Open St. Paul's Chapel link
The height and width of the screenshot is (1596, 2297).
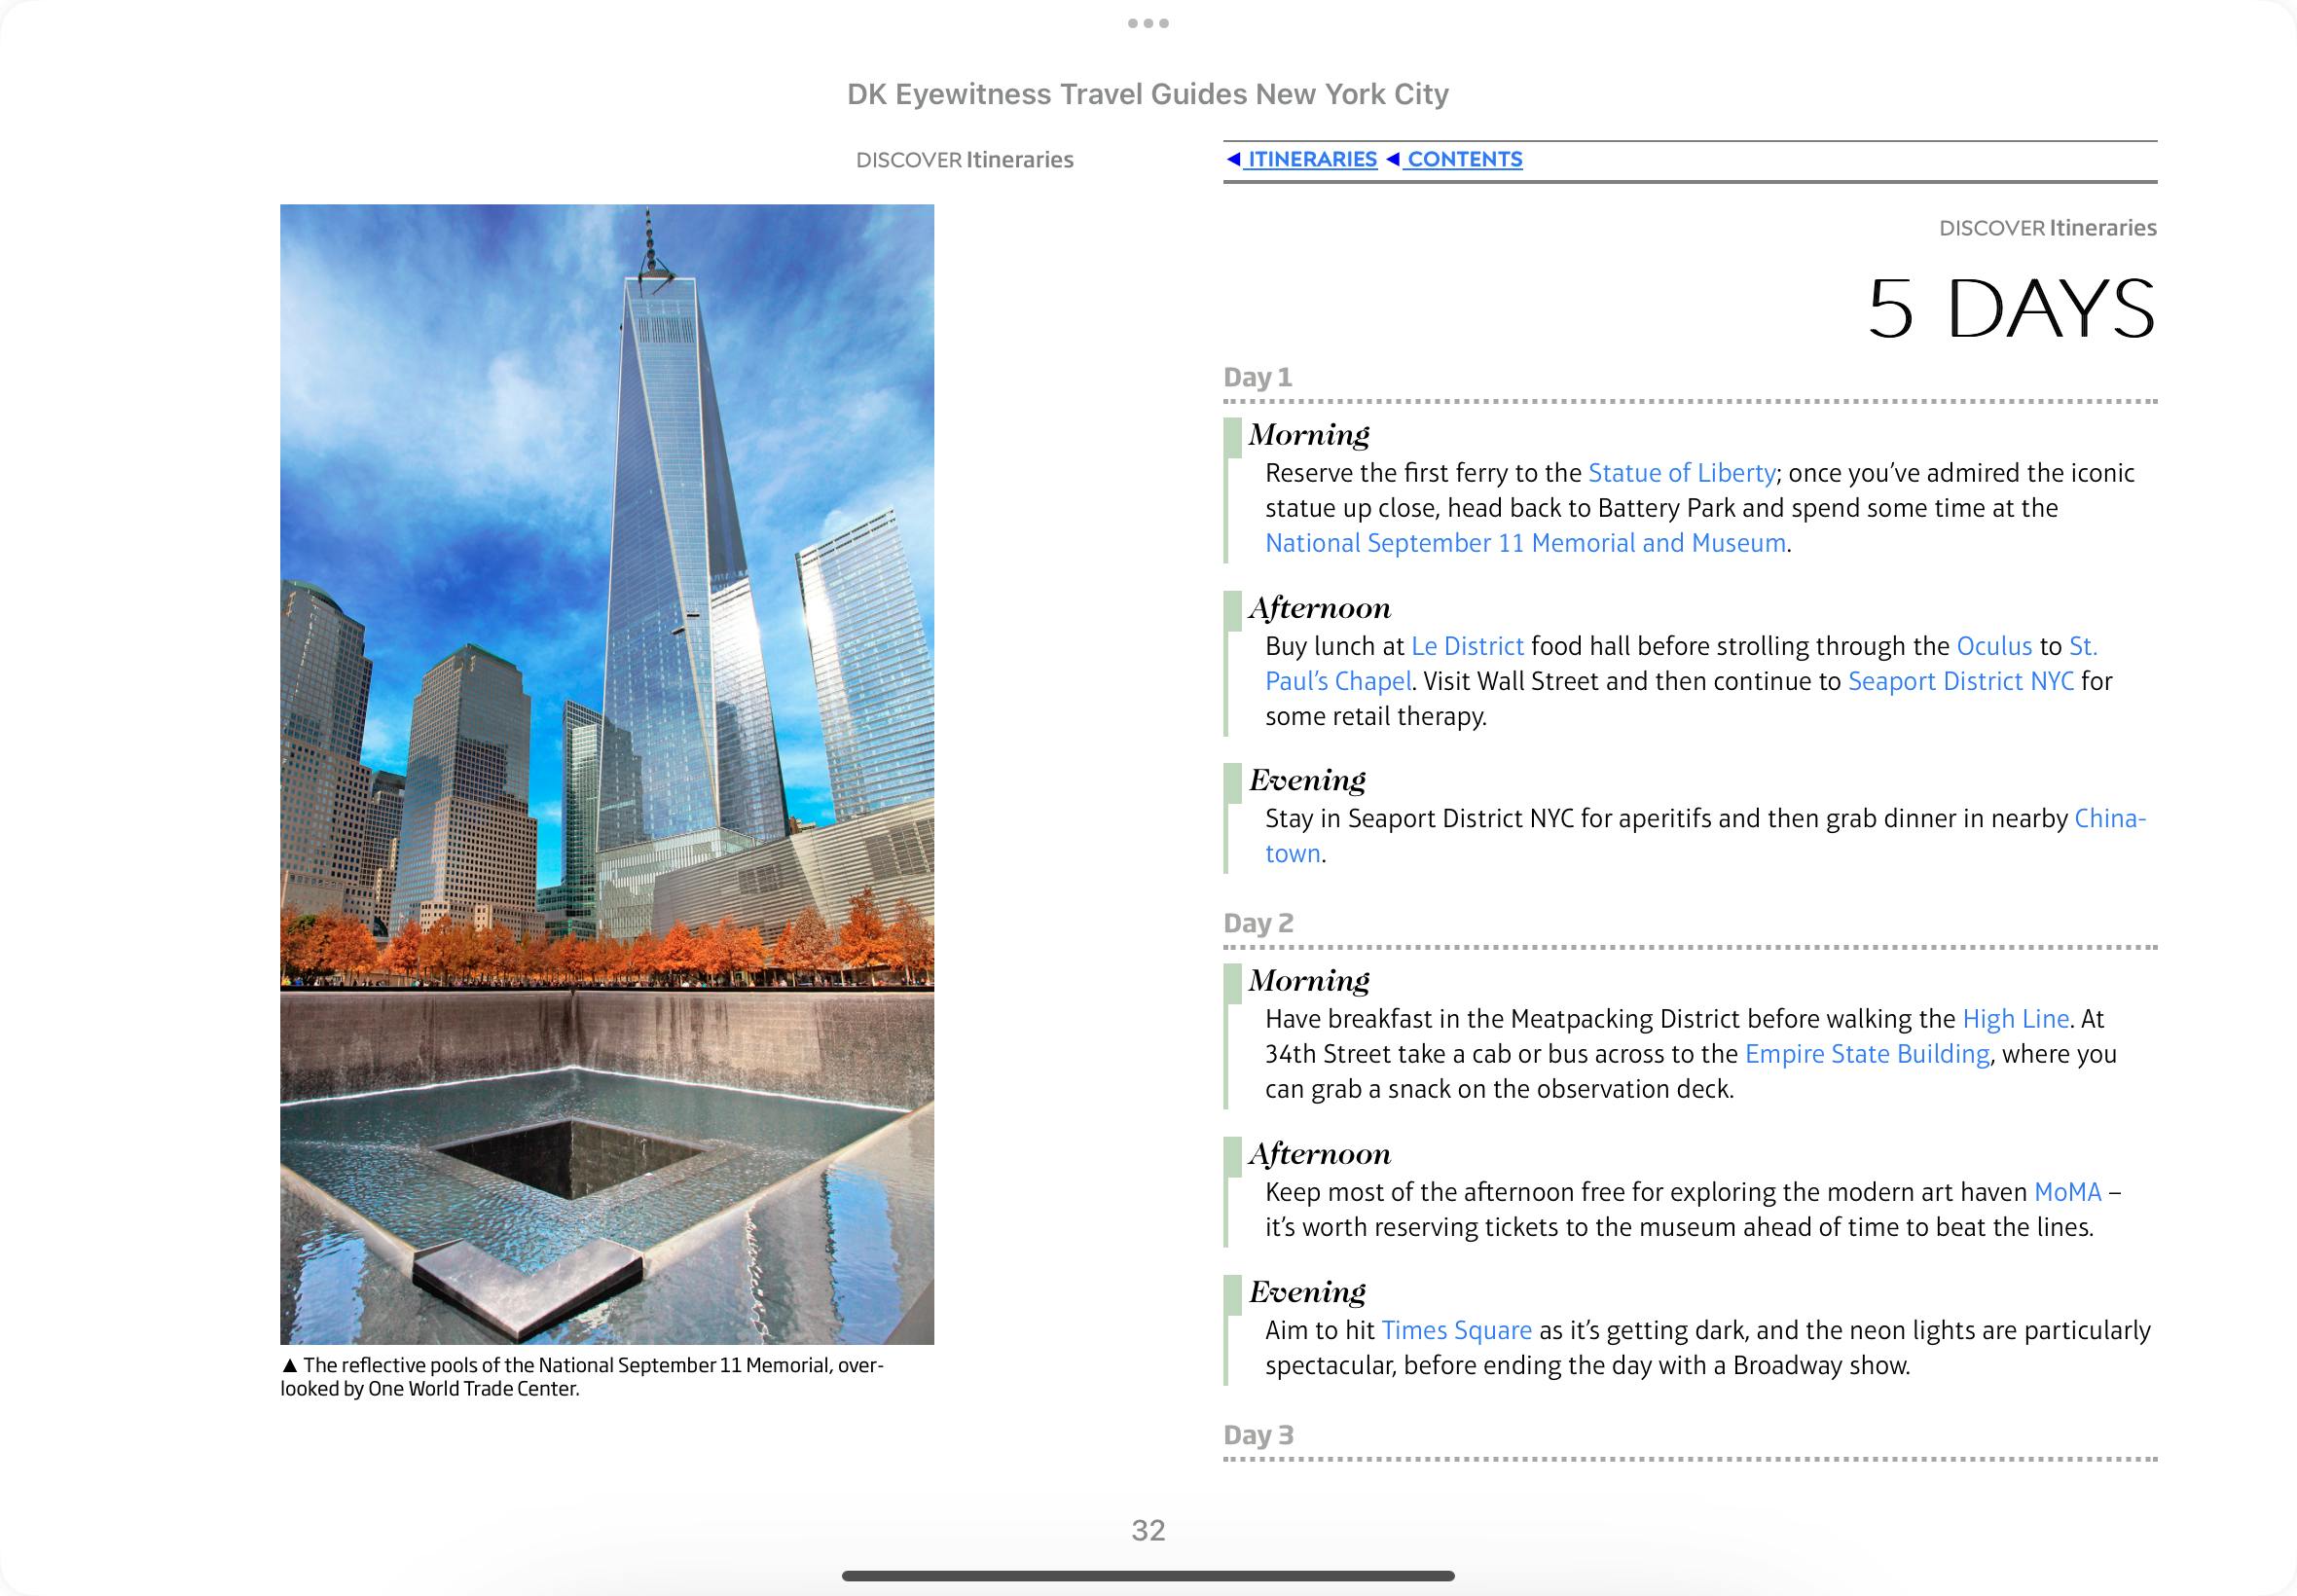tap(1338, 681)
